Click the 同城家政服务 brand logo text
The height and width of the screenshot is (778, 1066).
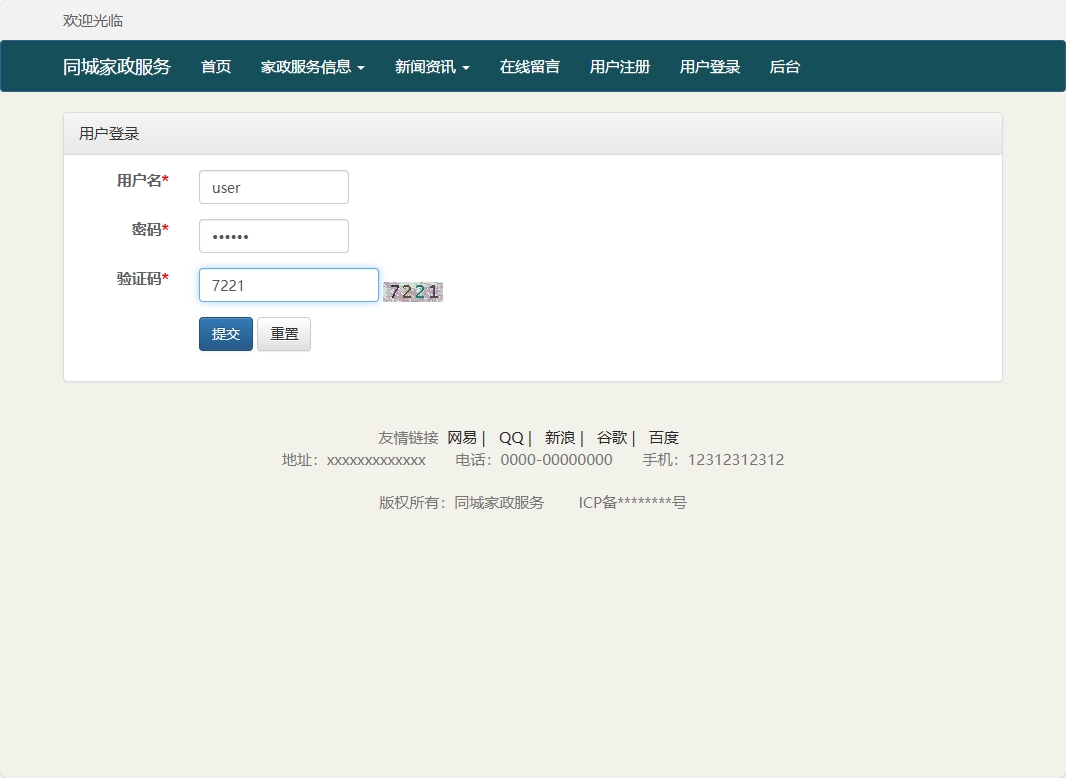[116, 66]
